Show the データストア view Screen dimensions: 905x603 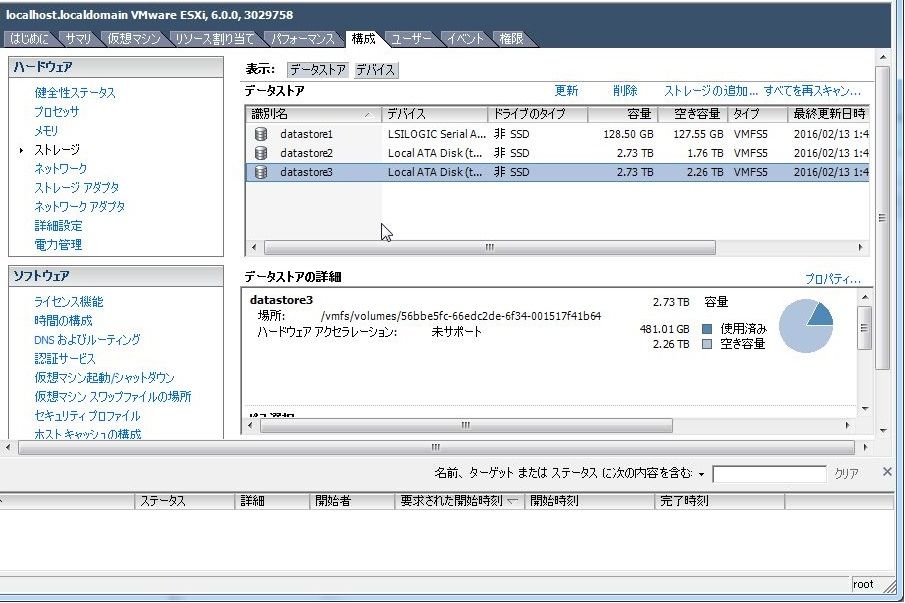coord(318,70)
